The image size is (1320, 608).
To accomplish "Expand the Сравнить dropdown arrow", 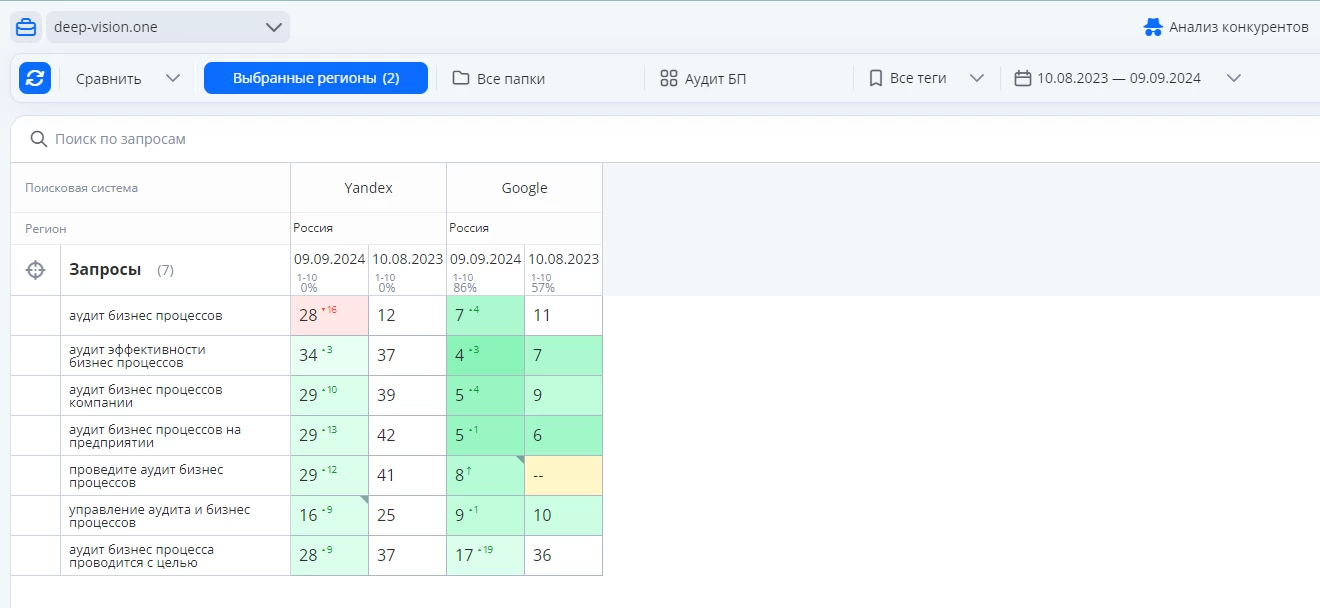I will [172, 78].
